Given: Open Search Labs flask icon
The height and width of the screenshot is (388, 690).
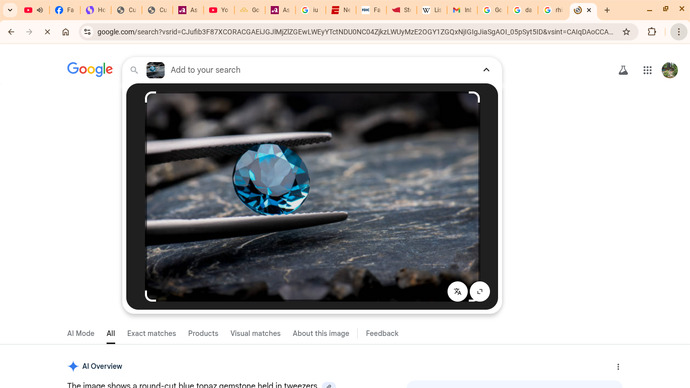Looking at the screenshot, I should point(623,70).
